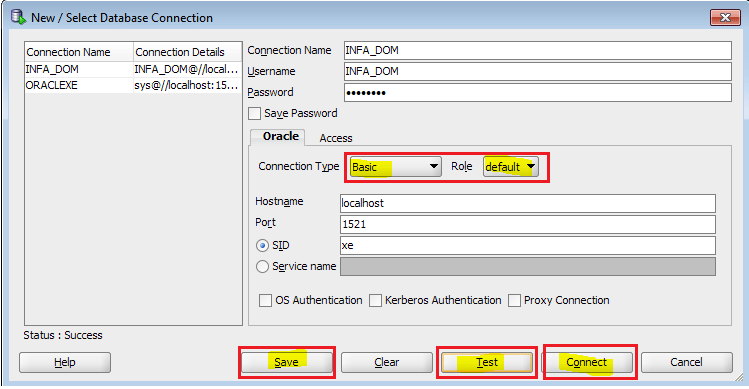This screenshot has width=749, height=389.
Task: Enable the Save Password checkbox
Action: (255, 113)
